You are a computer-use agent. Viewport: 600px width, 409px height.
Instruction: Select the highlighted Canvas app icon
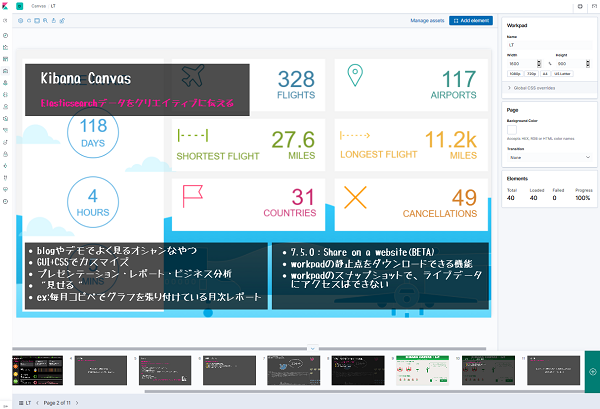click(x=5, y=71)
